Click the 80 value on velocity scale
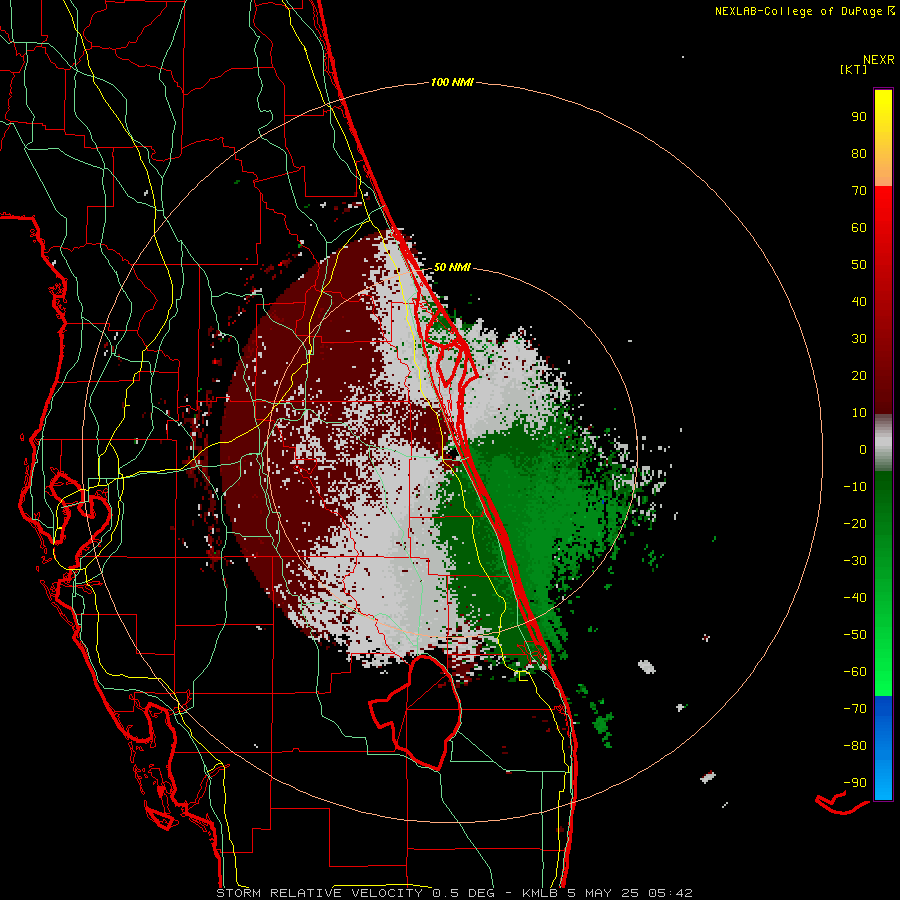Viewport: 900px width, 900px height. pos(859,154)
